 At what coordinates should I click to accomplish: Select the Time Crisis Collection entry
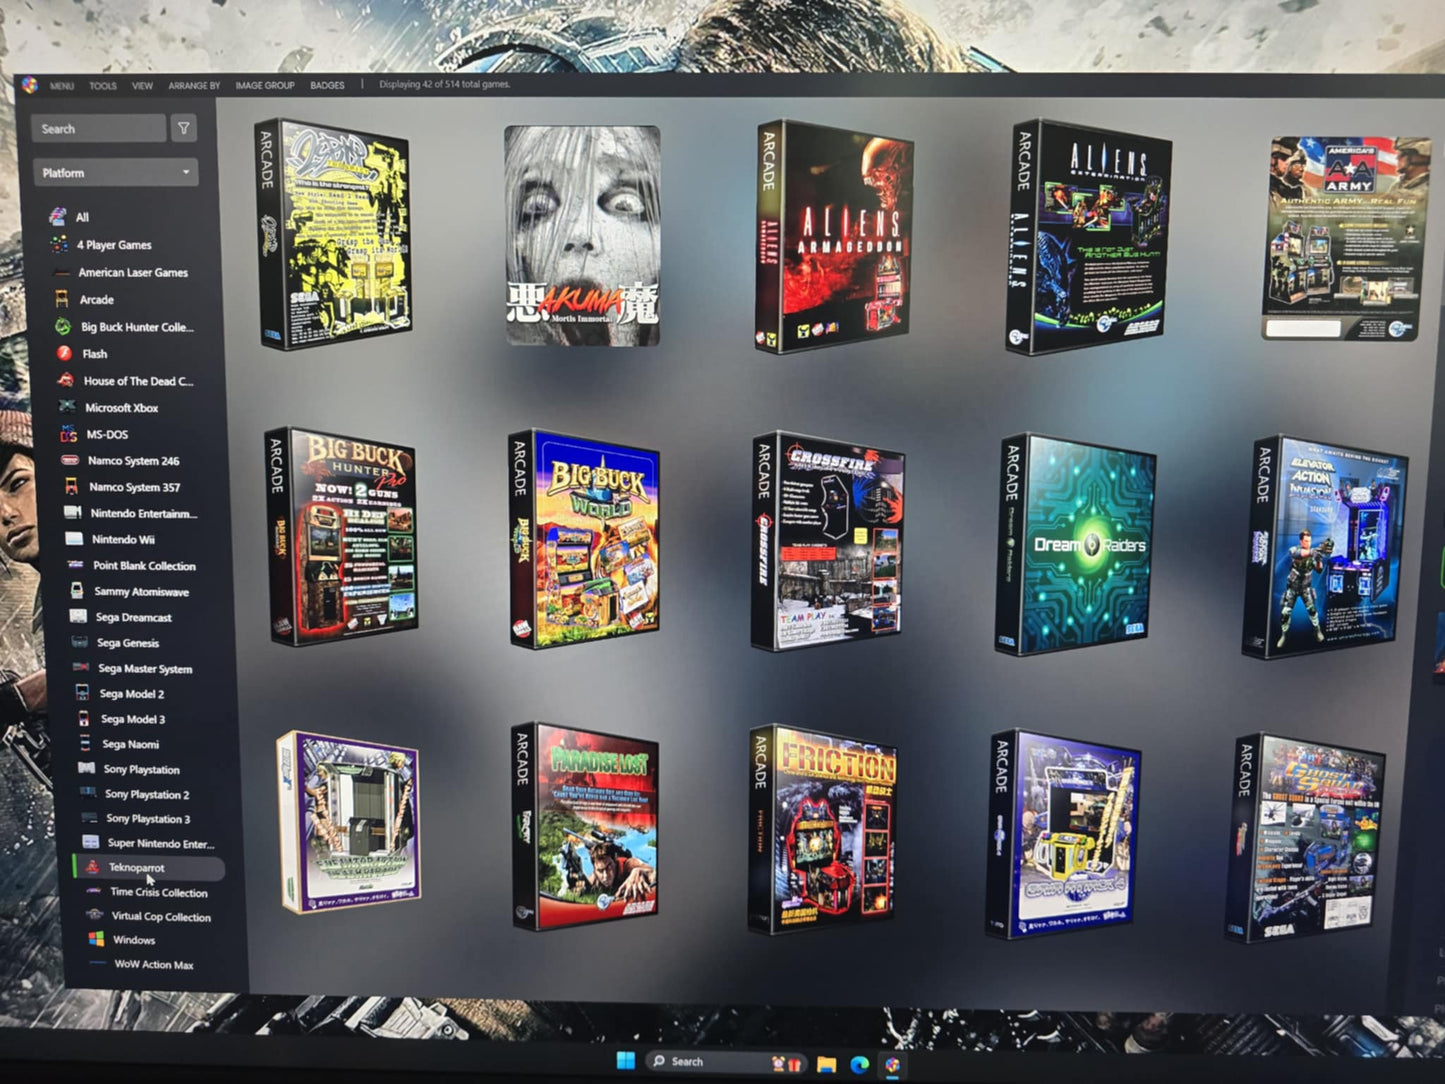click(158, 892)
